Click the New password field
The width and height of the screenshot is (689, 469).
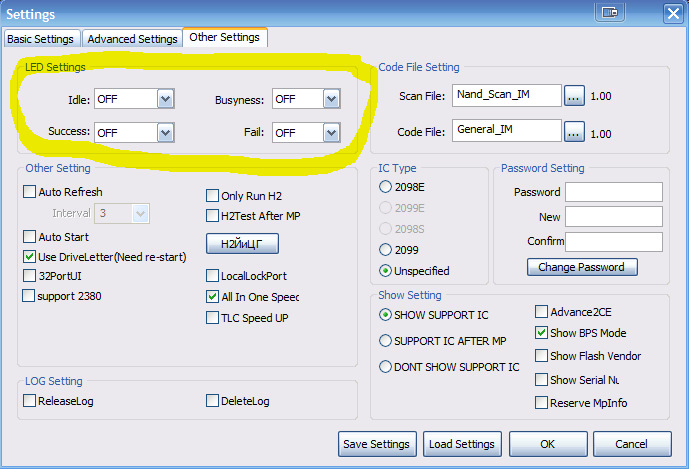click(614, 217)
